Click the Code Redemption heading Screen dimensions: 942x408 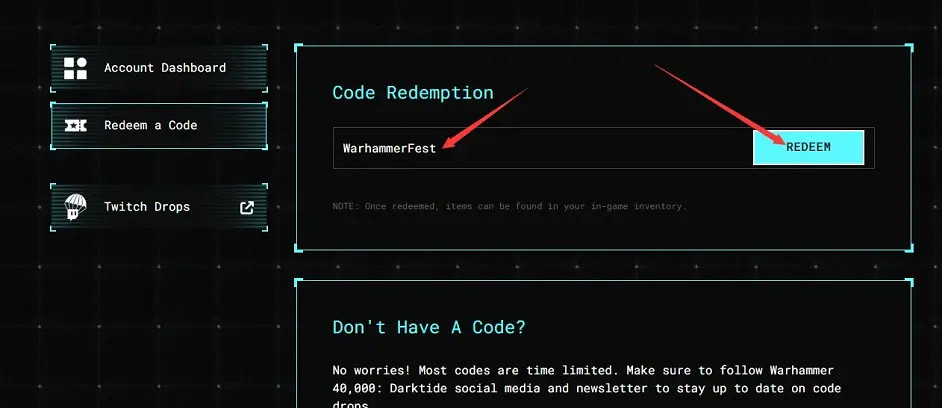point(412,93)
